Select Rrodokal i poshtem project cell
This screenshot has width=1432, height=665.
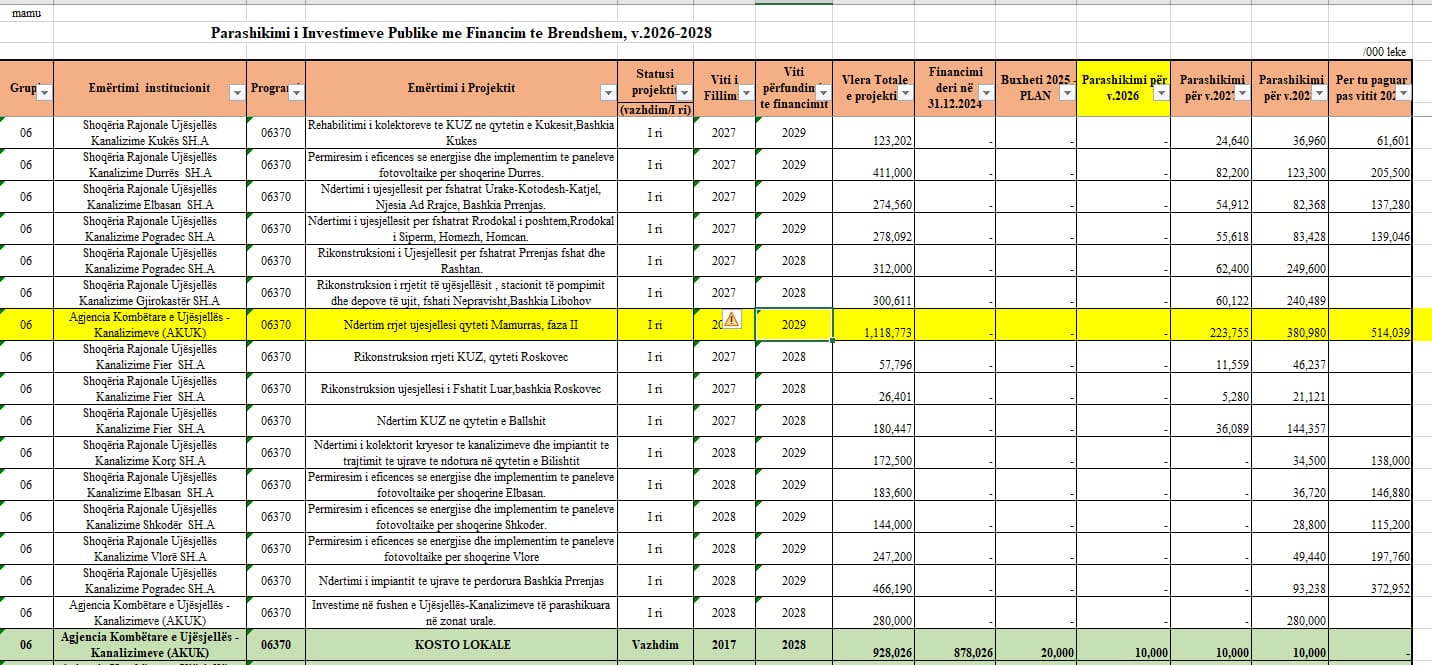click(461, 228)
